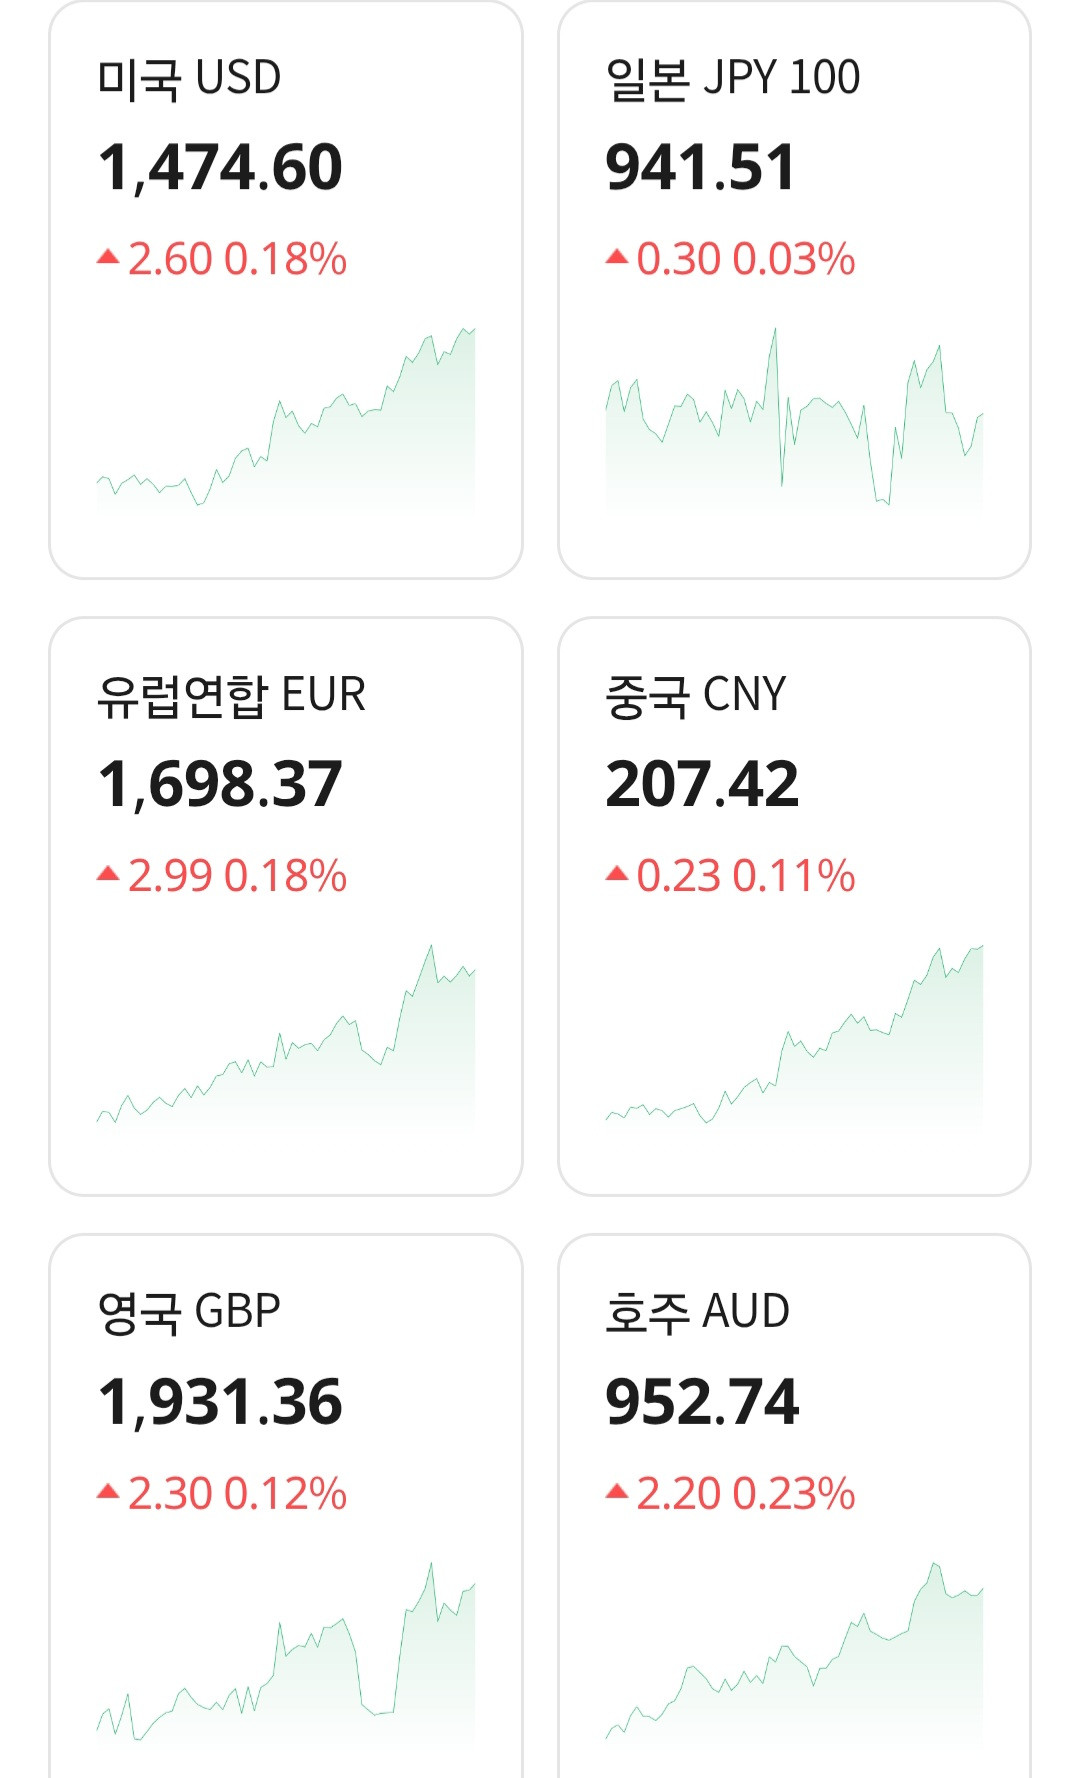Click the red up arrow beside JPY 0.30
The height and width of the screenshot is (1778, 1080).
point(617,258)
